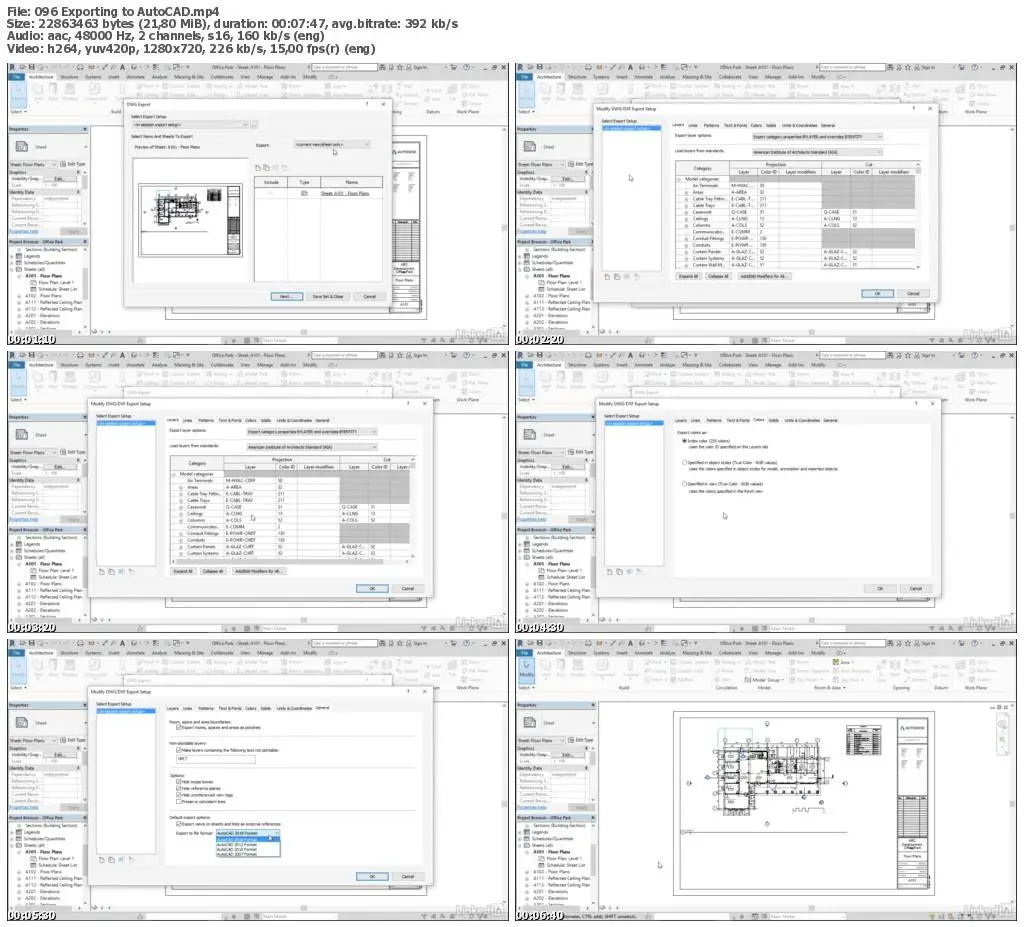Click the favorites star icon in 00:01:10 titlebar
Screen dimensions: 1024x927
coord(400,67)
